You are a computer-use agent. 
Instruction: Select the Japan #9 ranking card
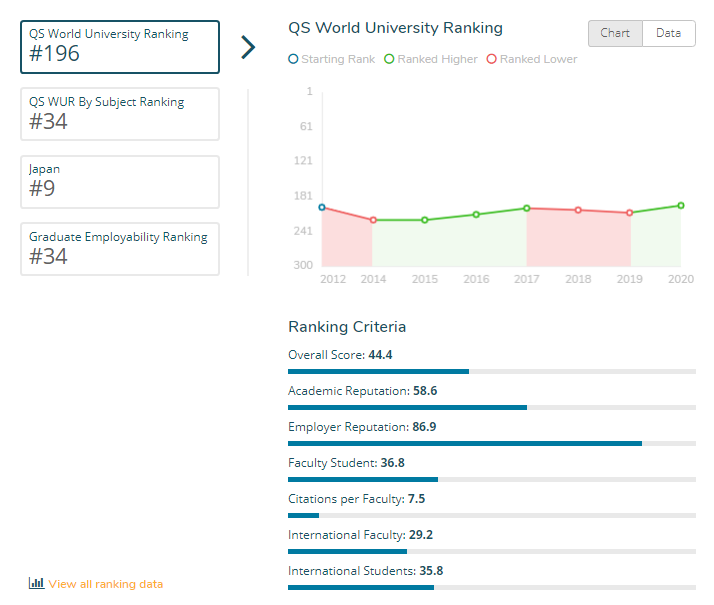120,182
